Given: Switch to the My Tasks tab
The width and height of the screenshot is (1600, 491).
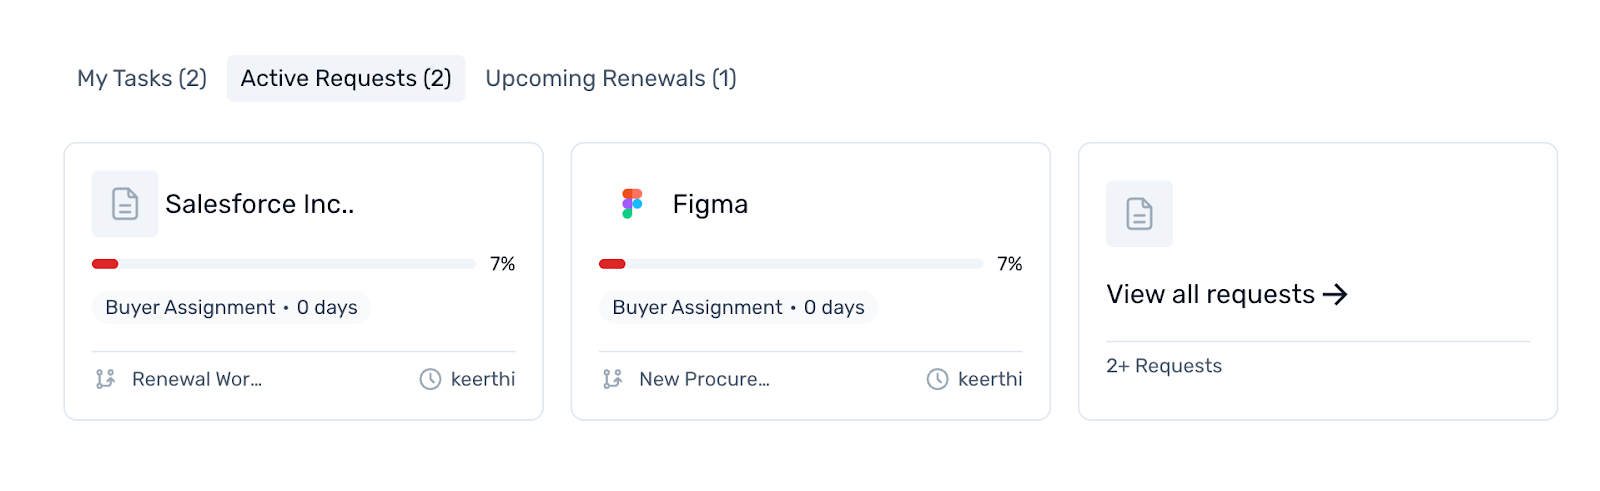Looking at the screenshot, I should point(142,78).
